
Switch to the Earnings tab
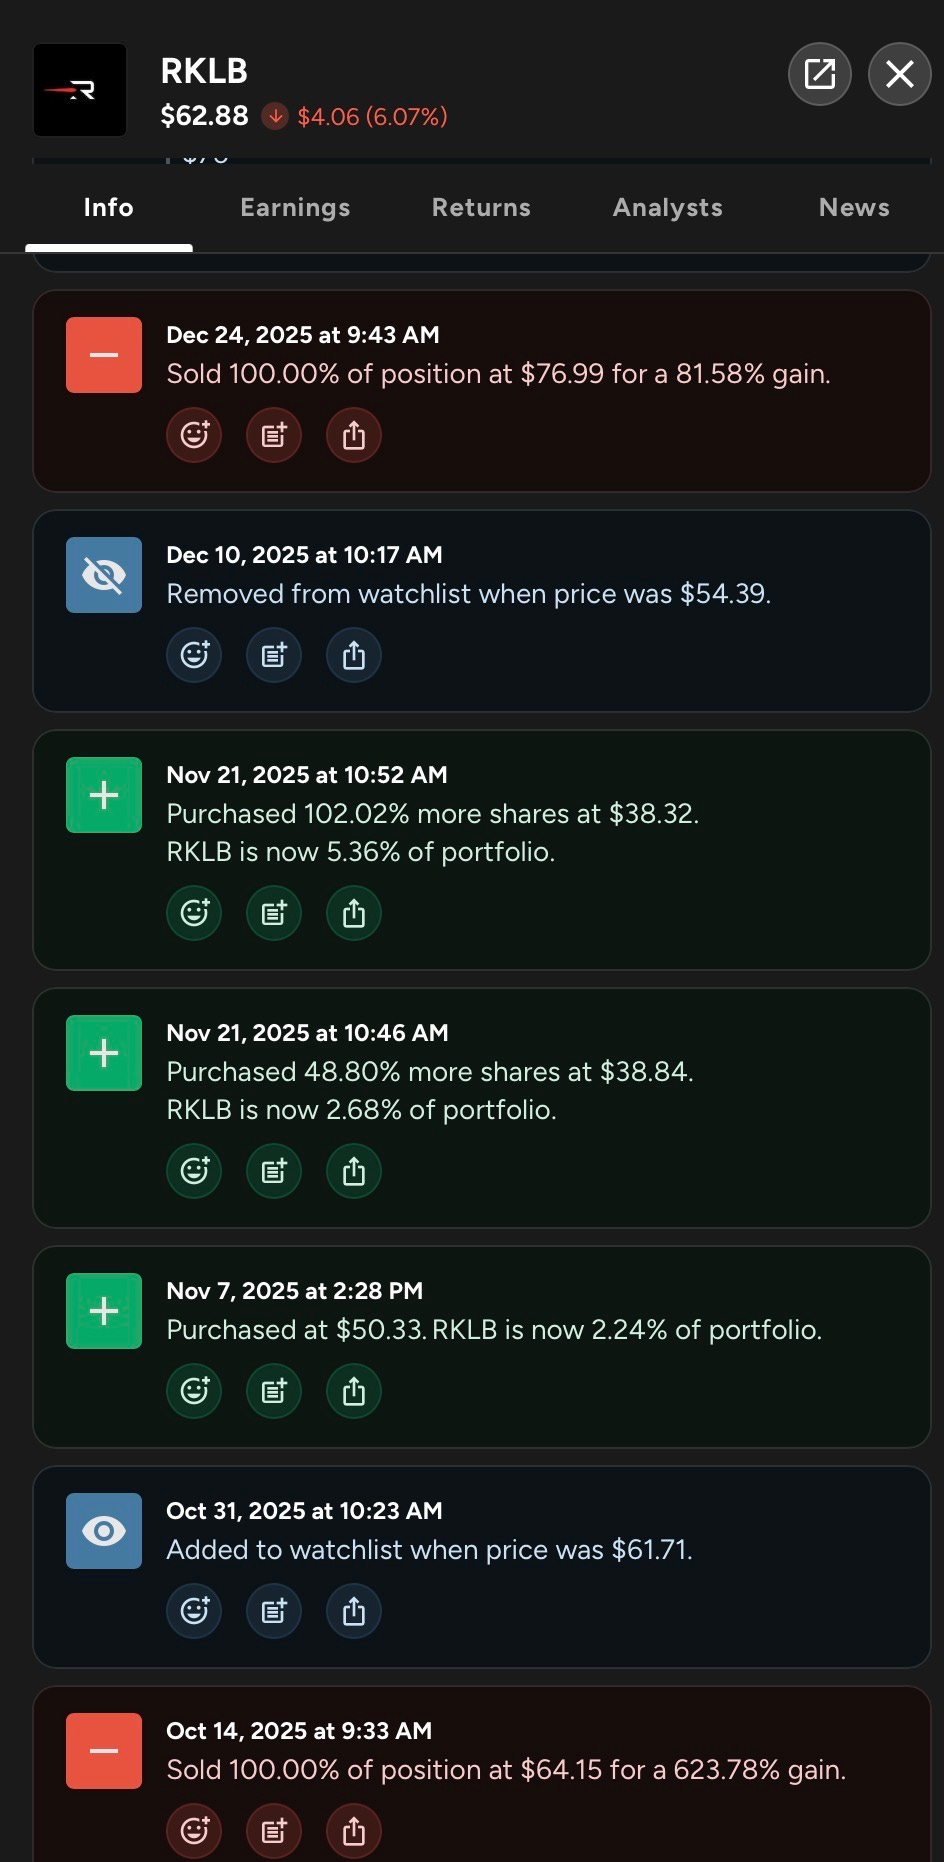point(295,207)
